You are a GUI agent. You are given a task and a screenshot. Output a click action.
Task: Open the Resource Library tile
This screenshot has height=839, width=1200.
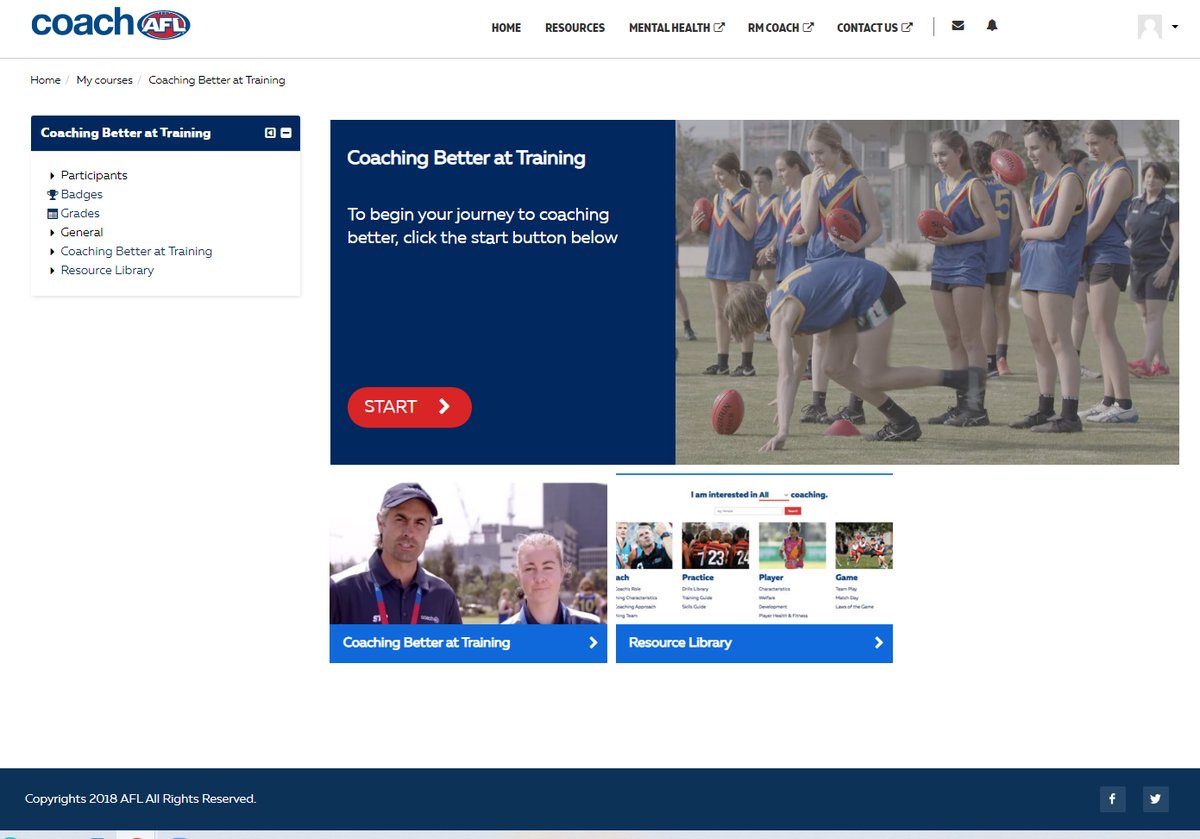point(754,643)
